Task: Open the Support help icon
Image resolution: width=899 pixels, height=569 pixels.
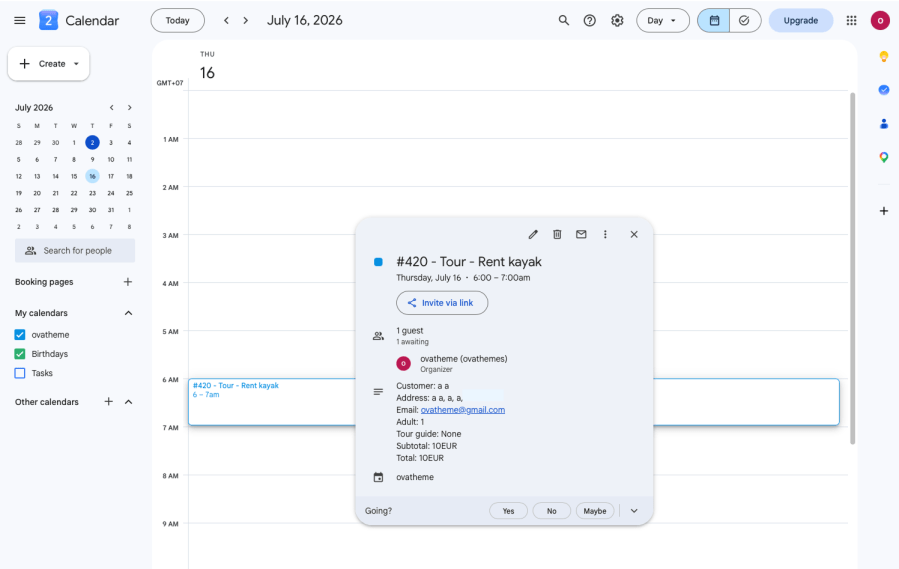Action: tap(589, 21)
